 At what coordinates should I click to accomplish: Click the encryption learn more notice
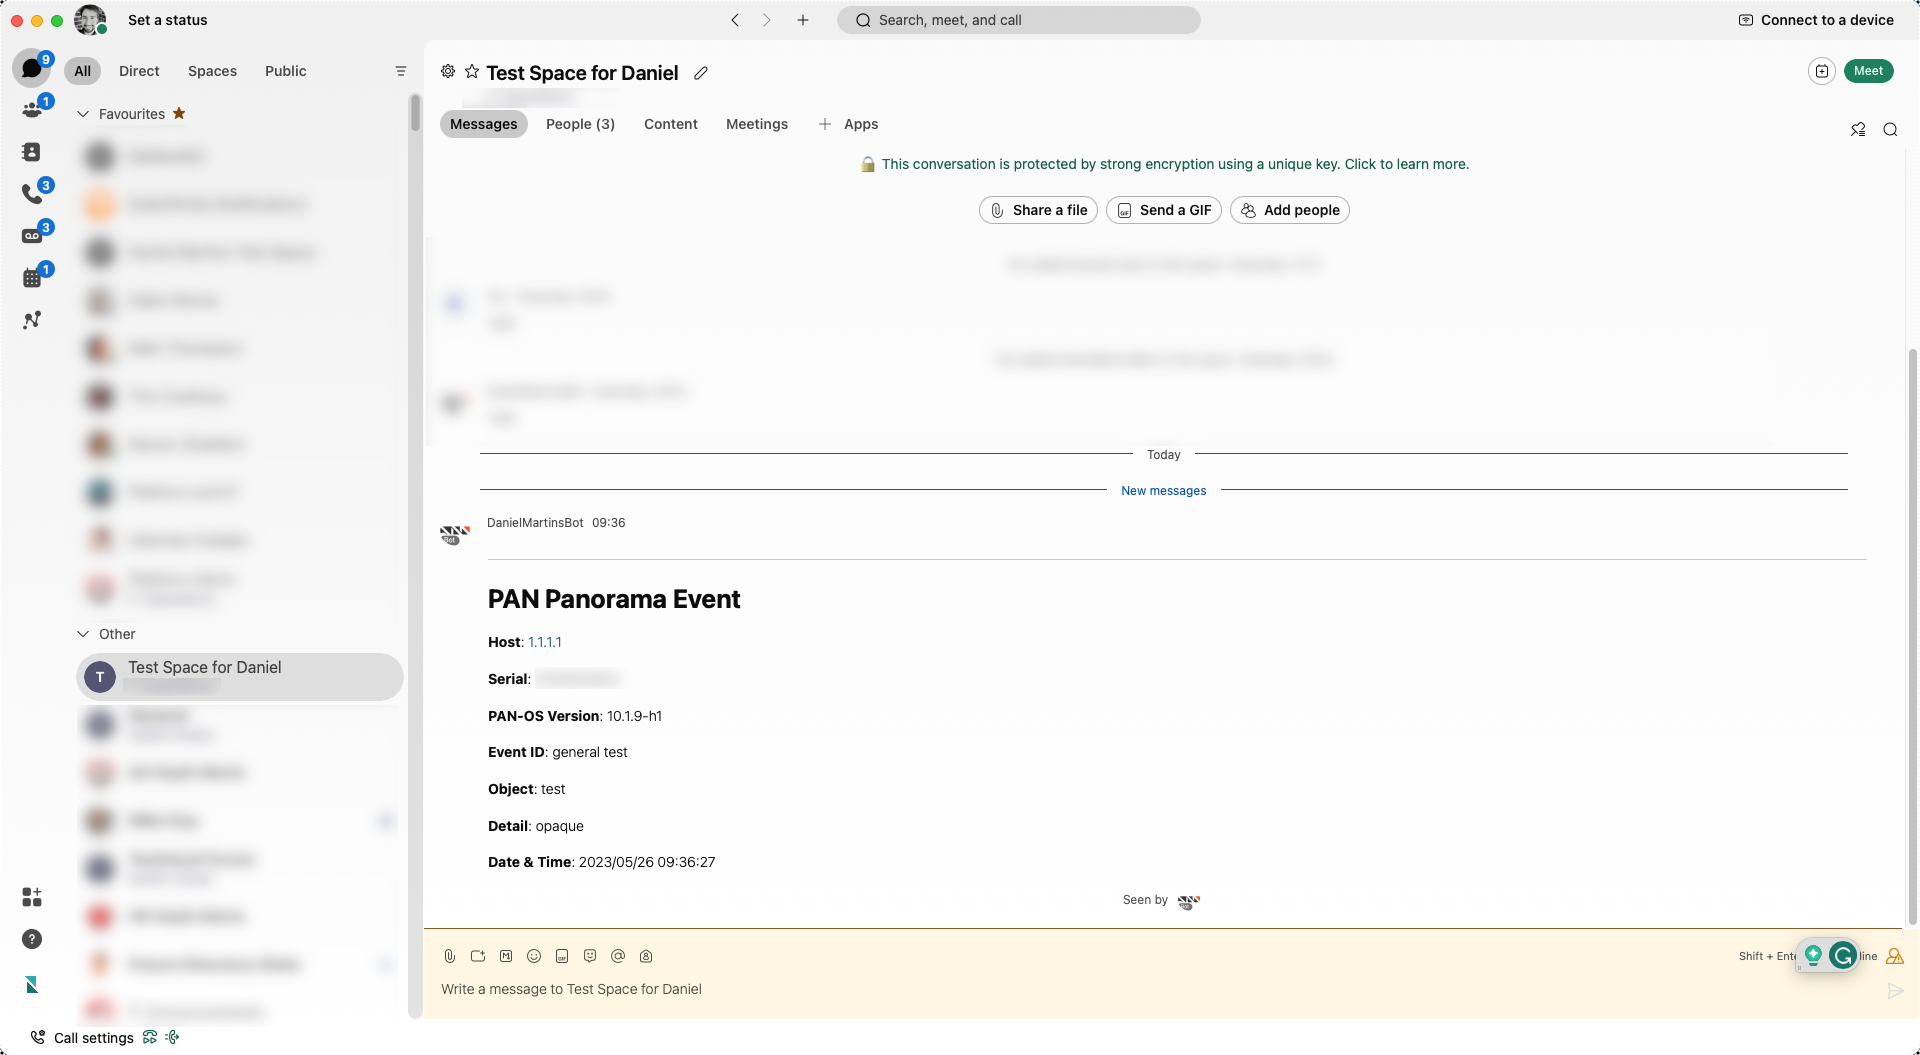coord(1164,164)
